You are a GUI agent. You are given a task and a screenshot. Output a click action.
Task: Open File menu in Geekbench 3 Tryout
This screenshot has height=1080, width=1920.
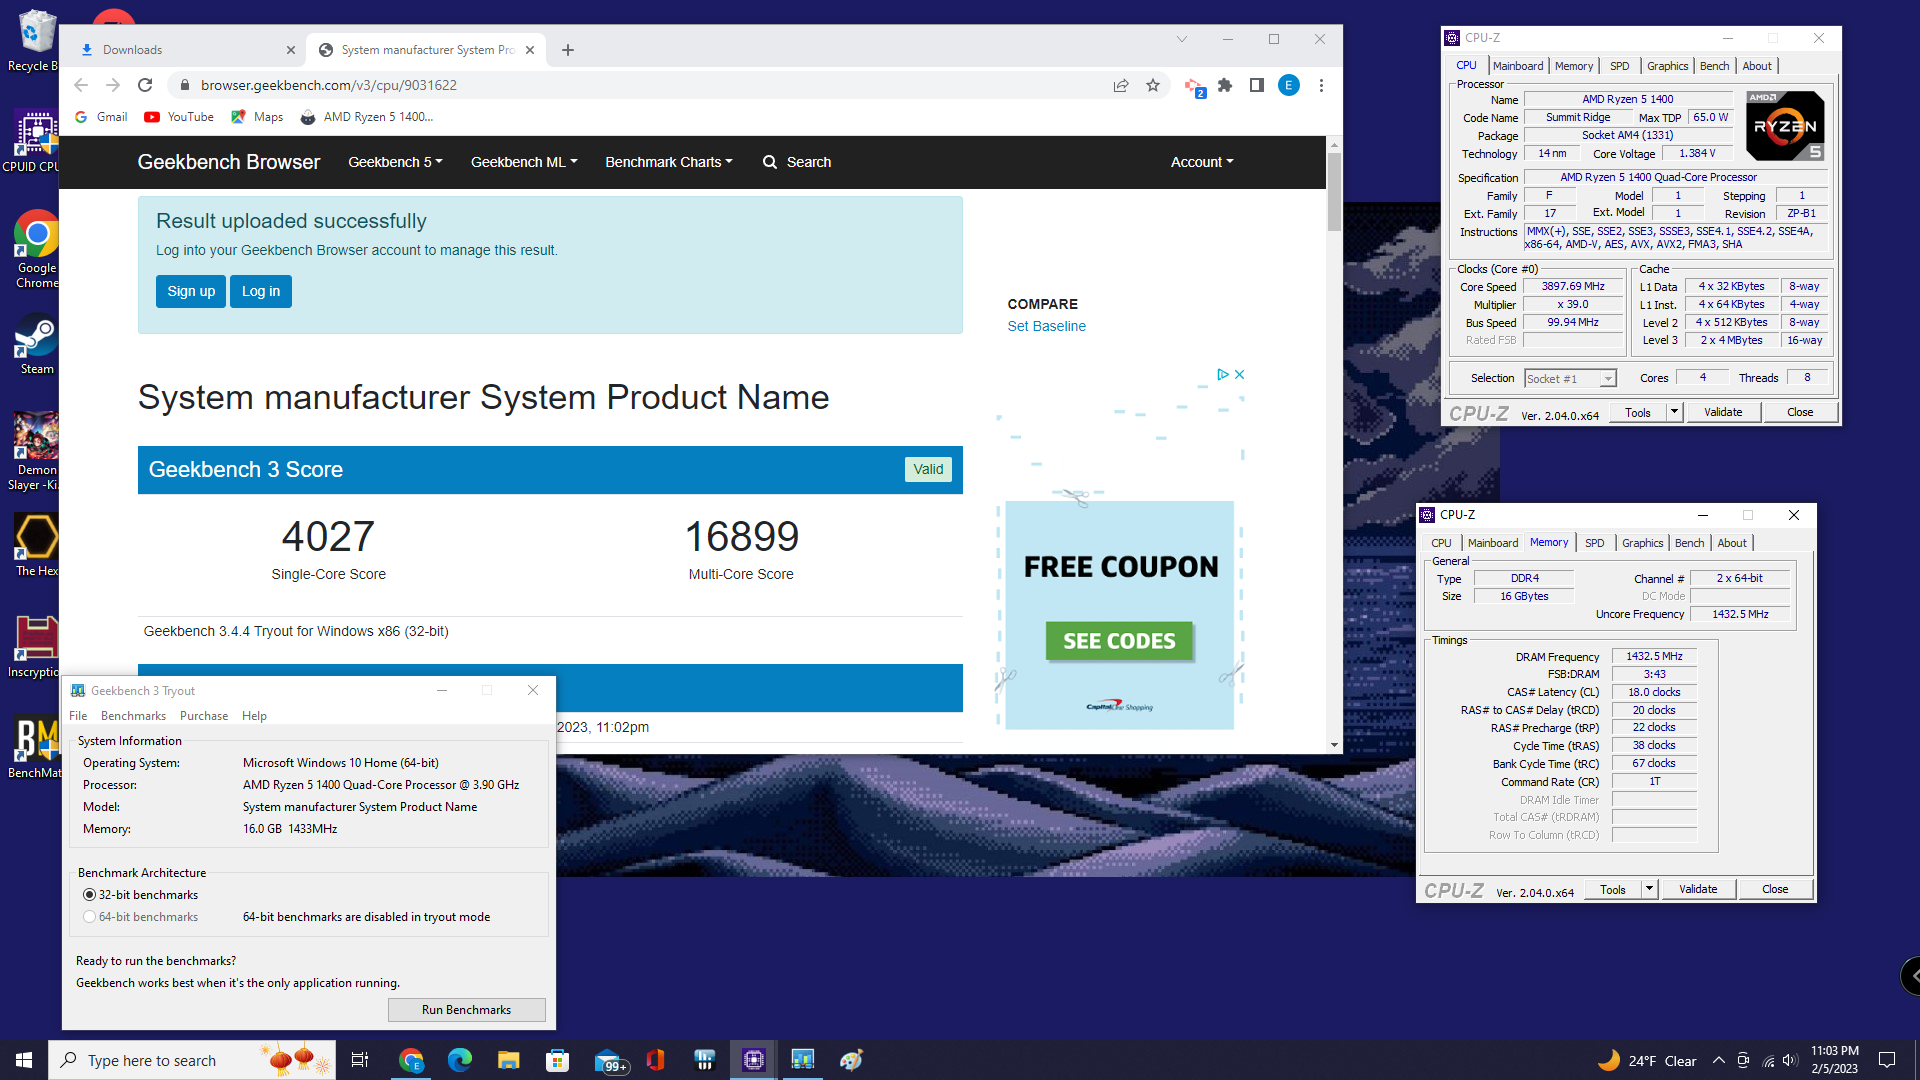pyautogui.click(x=78, y=716)
